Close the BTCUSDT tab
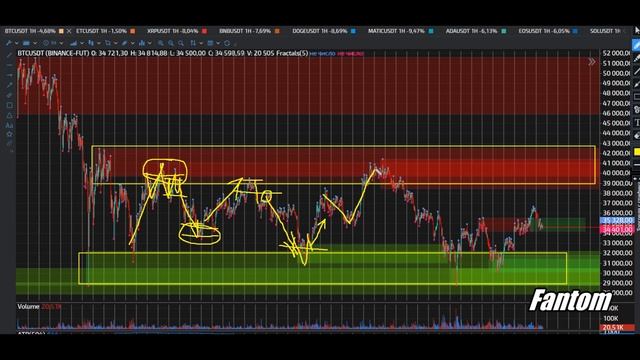Screen dimensions: 640x360 69,31
